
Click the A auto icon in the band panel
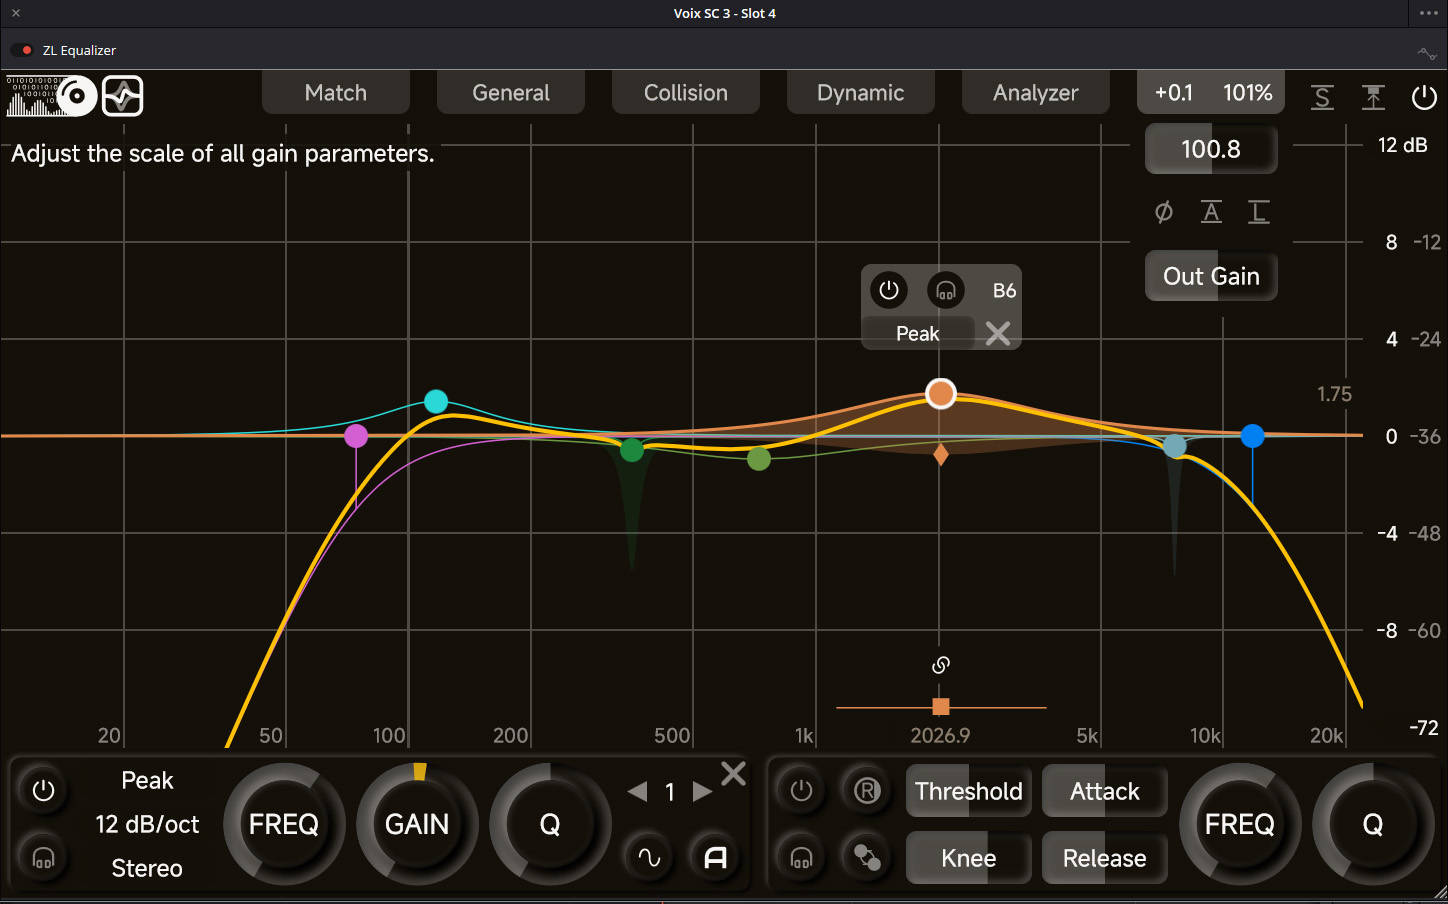tap(714, 857)
